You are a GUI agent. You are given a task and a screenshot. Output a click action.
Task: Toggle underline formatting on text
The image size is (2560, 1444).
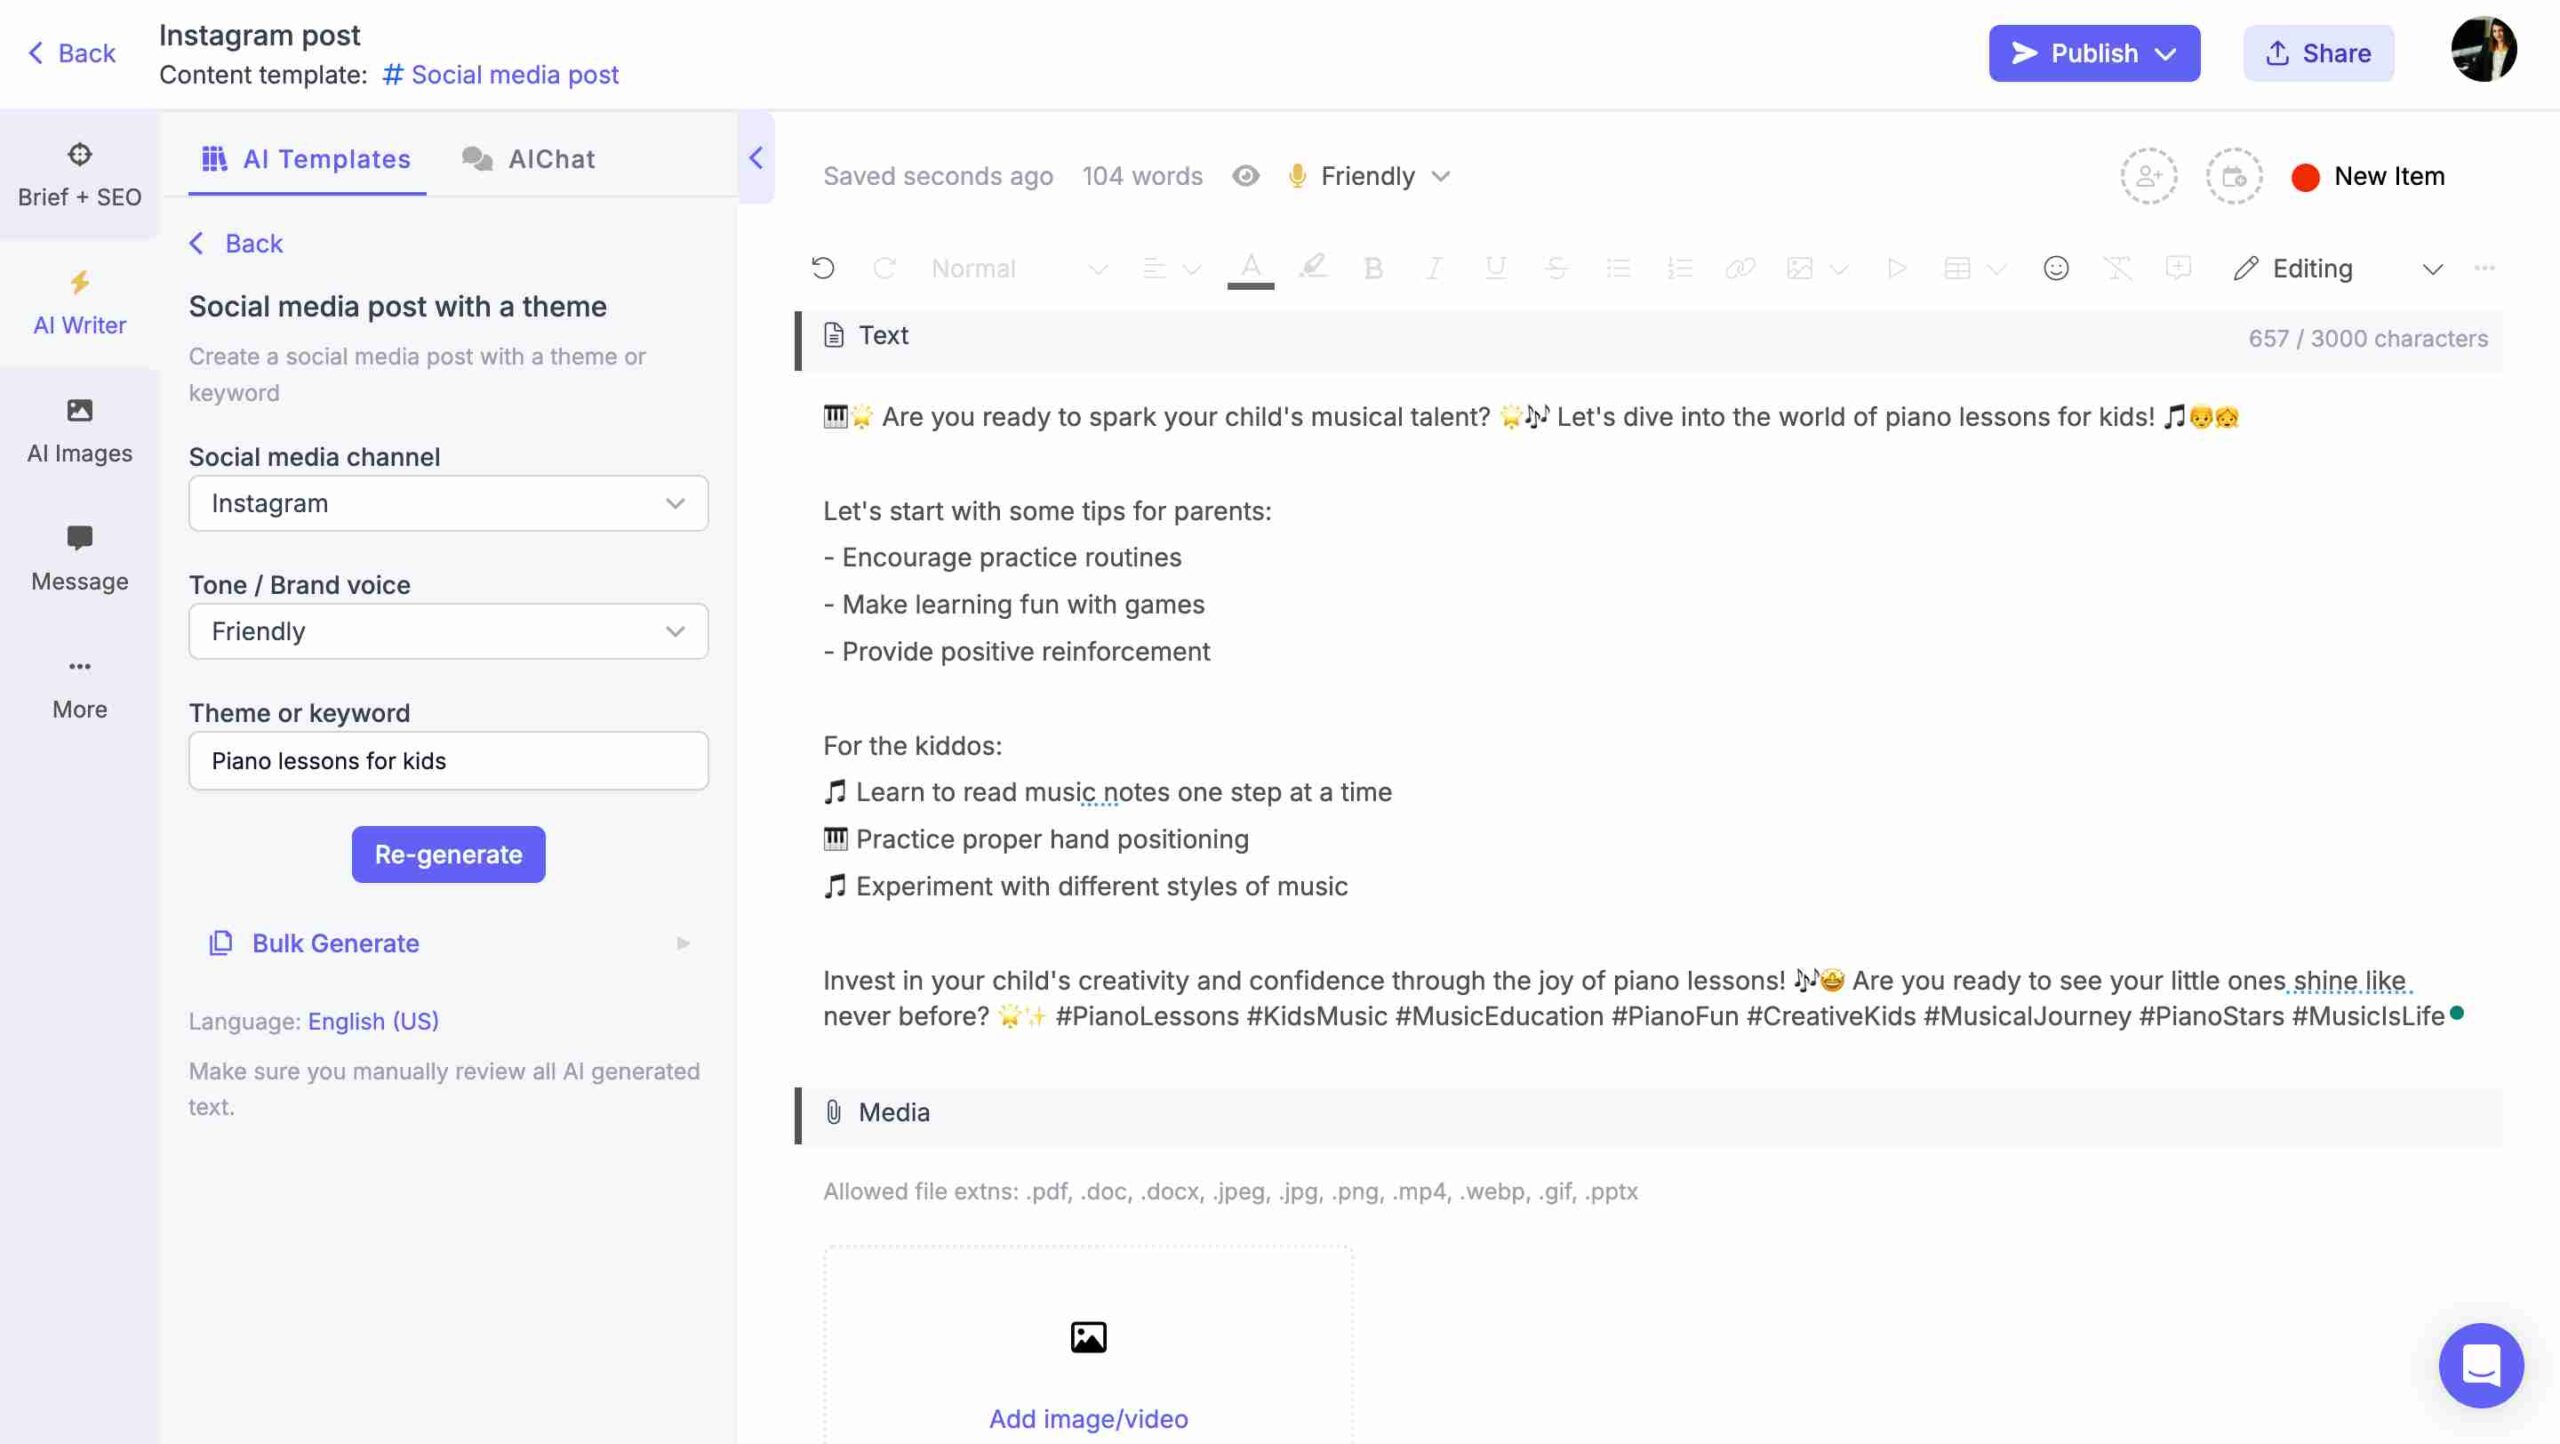click(1491, 267)
